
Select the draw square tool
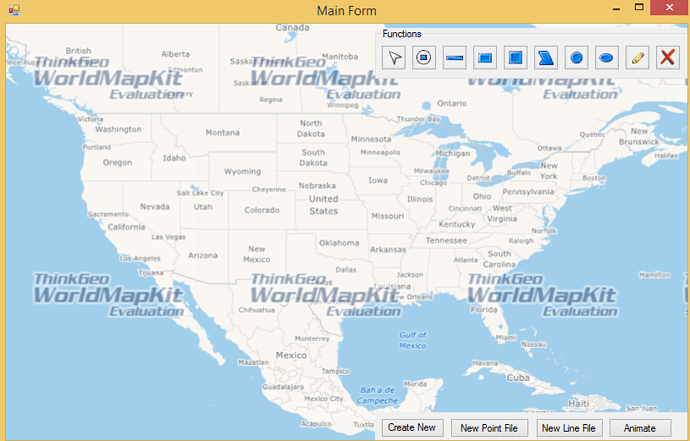pos(516,58)
